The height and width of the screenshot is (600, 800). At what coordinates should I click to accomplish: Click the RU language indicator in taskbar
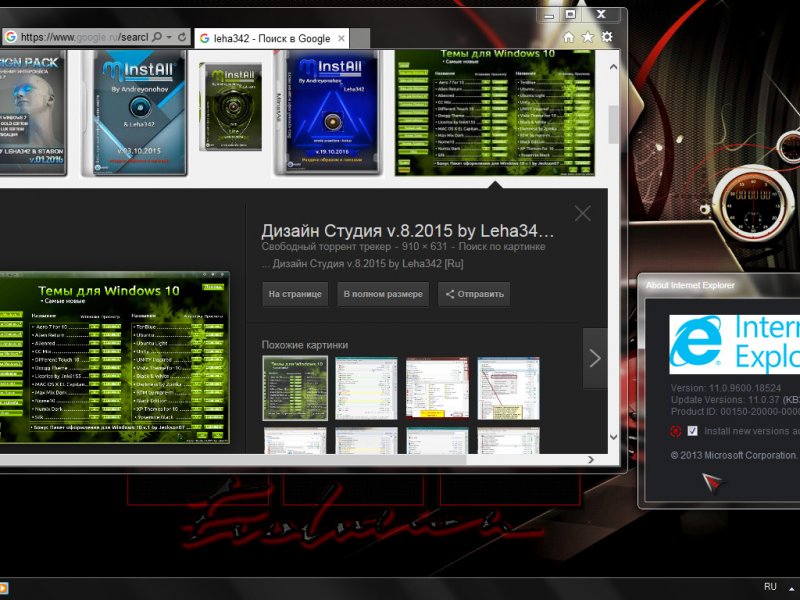770,587
